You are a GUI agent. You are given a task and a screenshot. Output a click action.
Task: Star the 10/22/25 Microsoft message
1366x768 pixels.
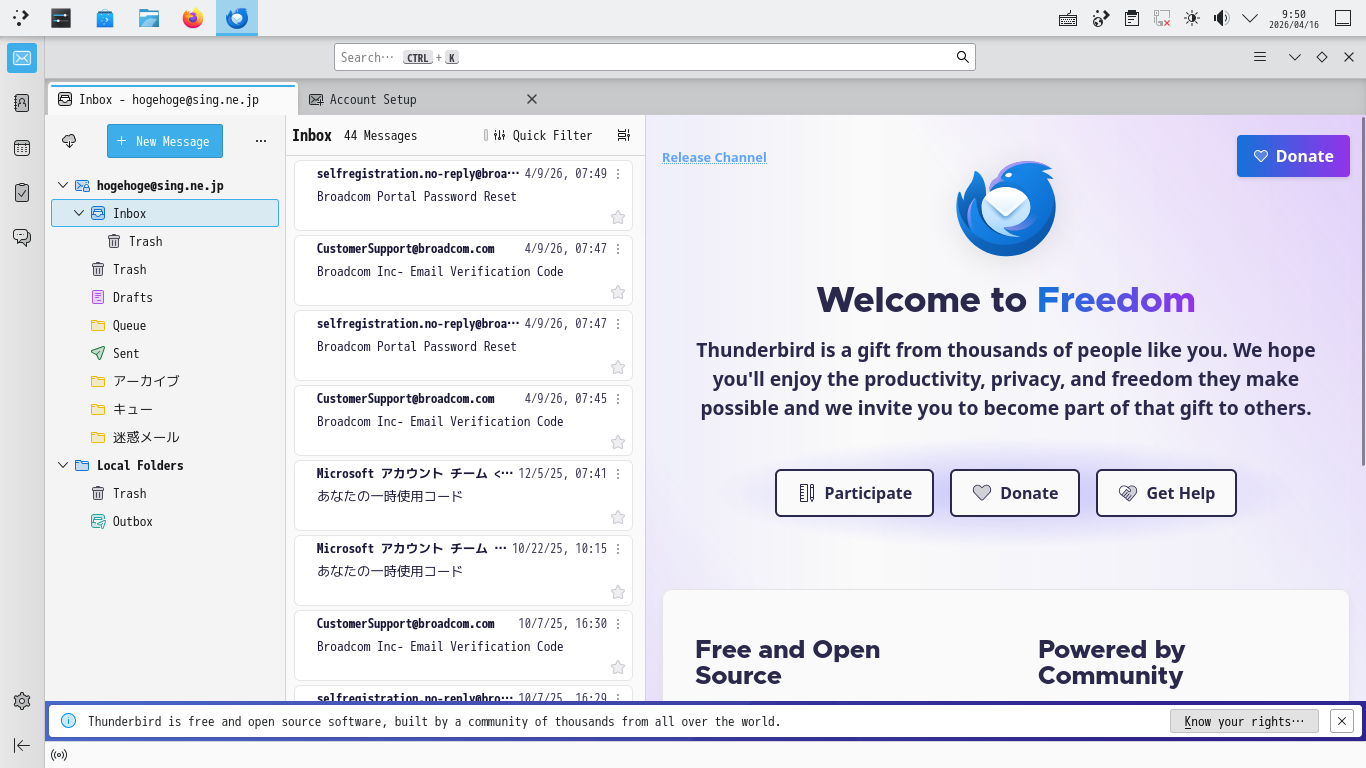tap(618, 592)
